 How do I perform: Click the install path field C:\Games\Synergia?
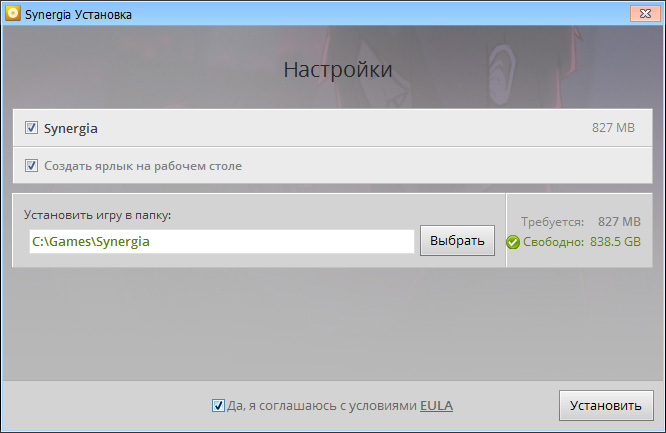(221, 241)
